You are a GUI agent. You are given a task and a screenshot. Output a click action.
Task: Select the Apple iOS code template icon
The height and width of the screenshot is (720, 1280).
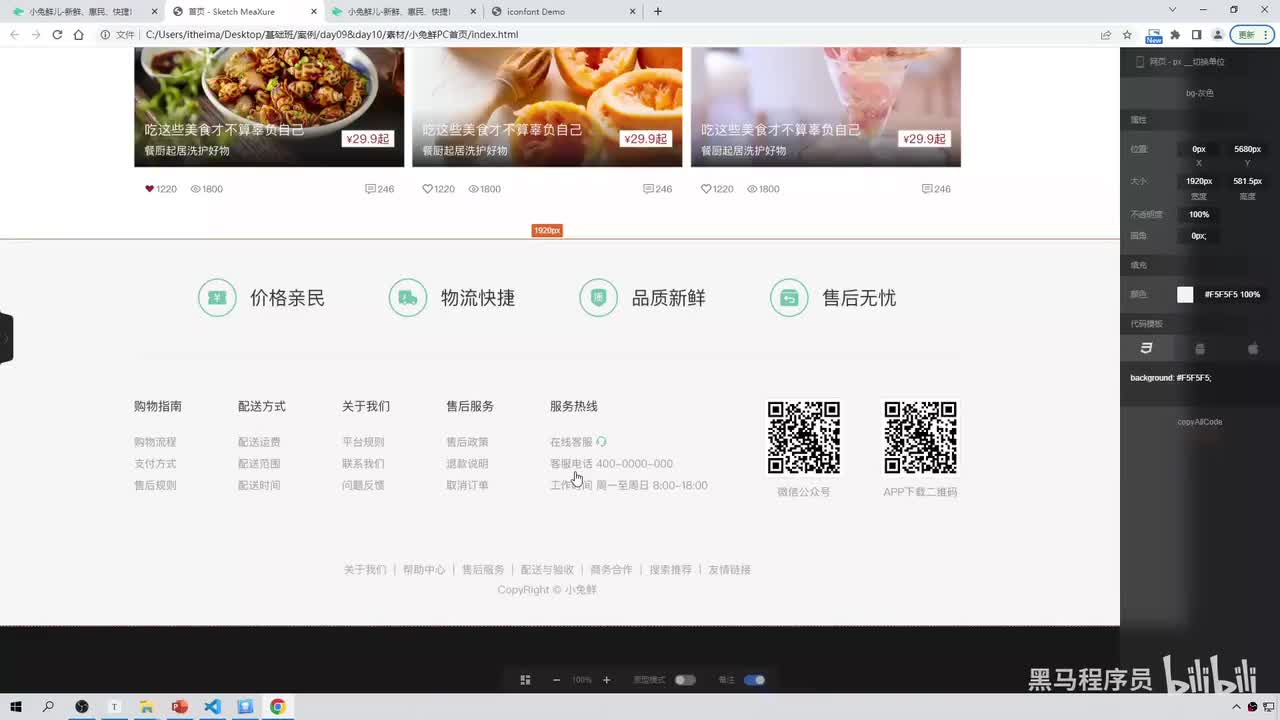tap(1253, 348)
